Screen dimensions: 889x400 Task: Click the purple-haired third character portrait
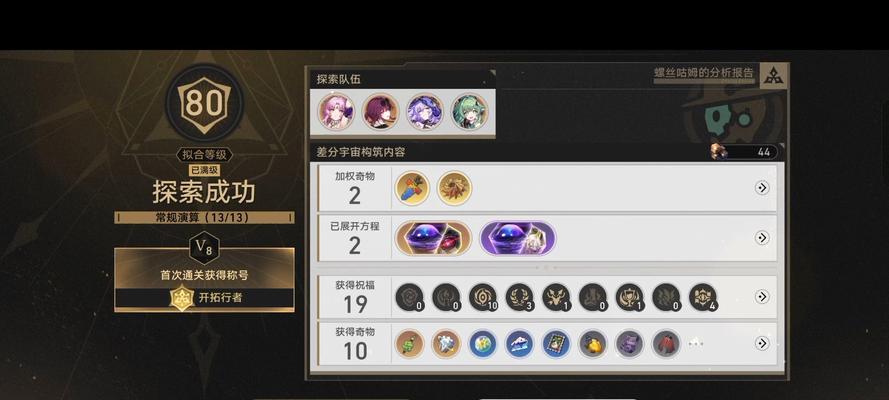point(425,112)
